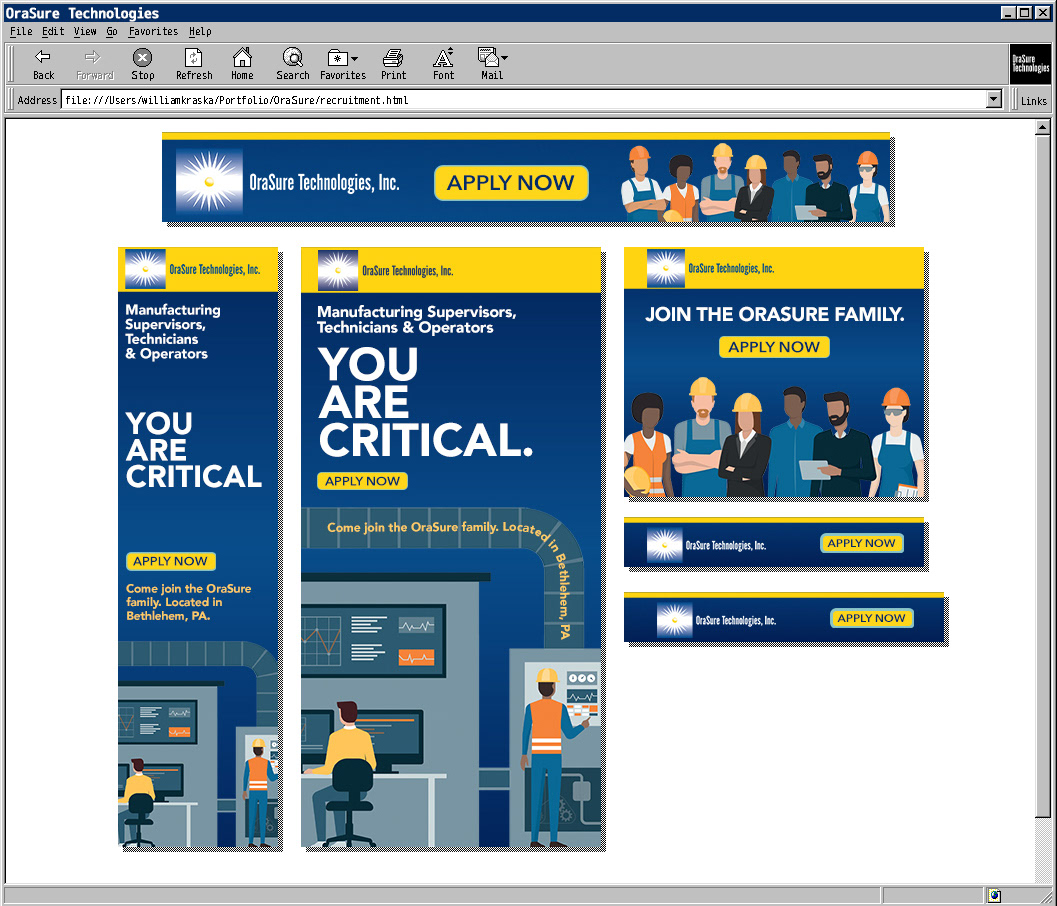Click the 'OraSure Technologies, Inc.' text in top banner
This screenshot has height=906, width=1057.
pyautogui.click(x=324, y=182)
